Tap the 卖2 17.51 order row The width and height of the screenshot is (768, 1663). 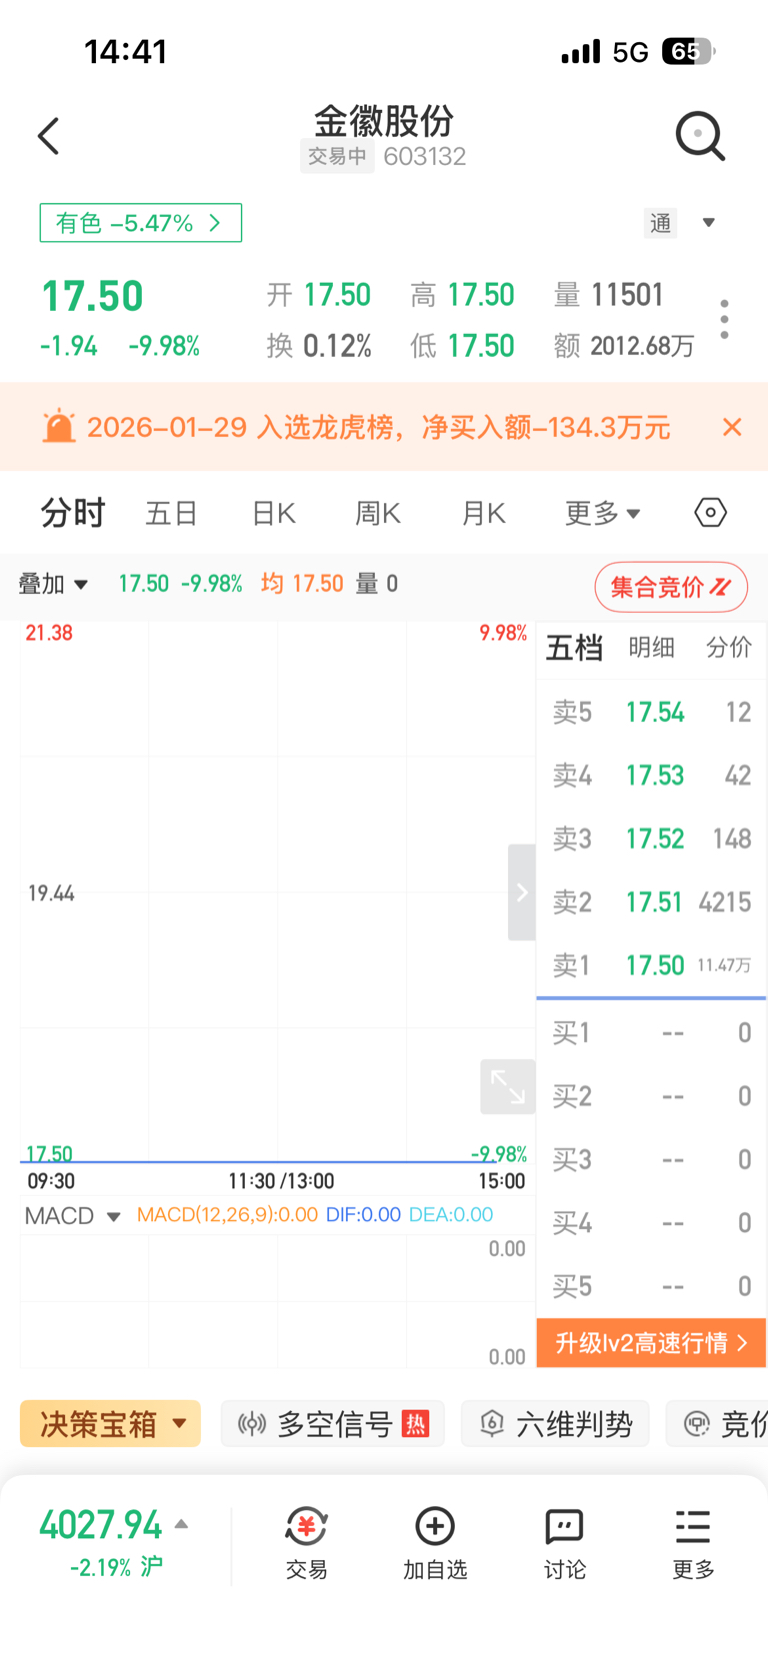(x=652, y=902)
